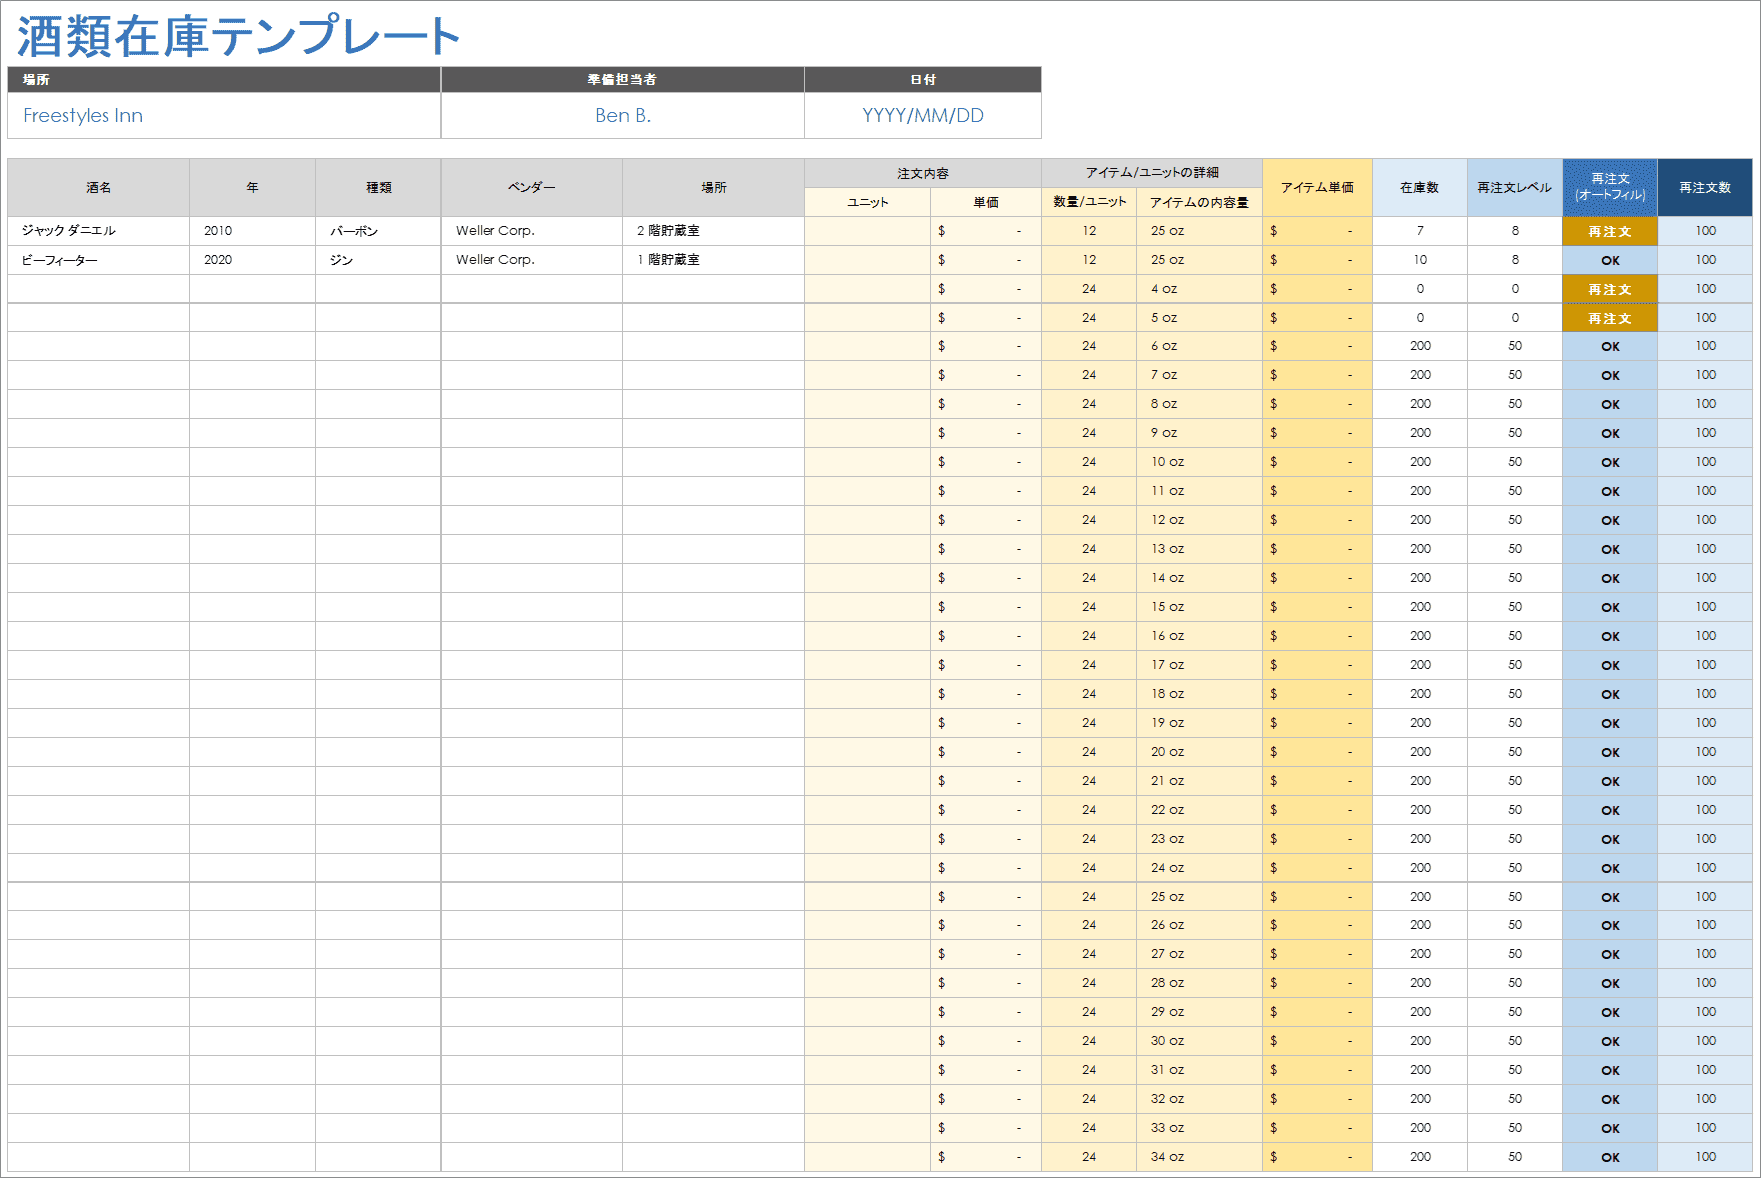Select the stock count 7 cell

pyautogui.click(x=1420, y=231)
